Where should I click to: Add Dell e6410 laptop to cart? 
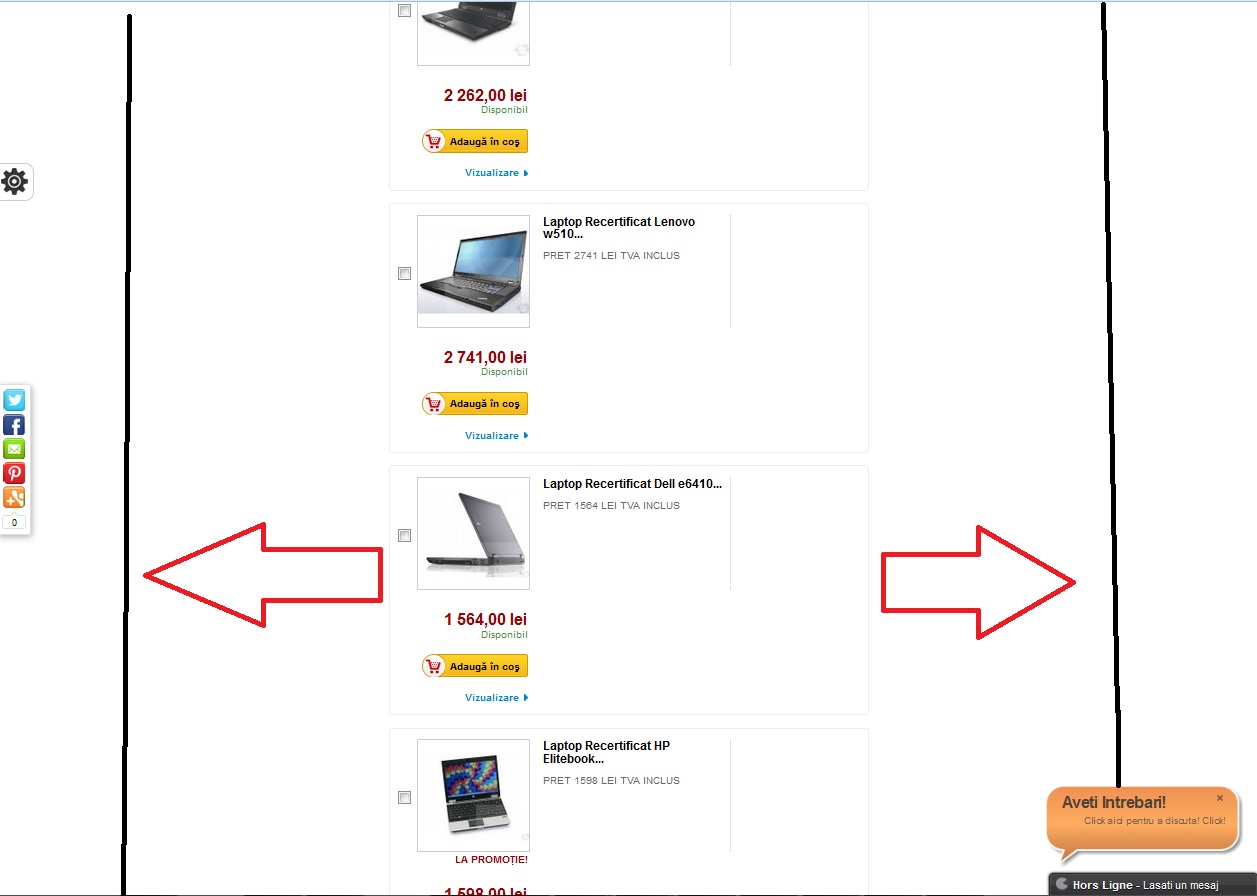[474, 666]
